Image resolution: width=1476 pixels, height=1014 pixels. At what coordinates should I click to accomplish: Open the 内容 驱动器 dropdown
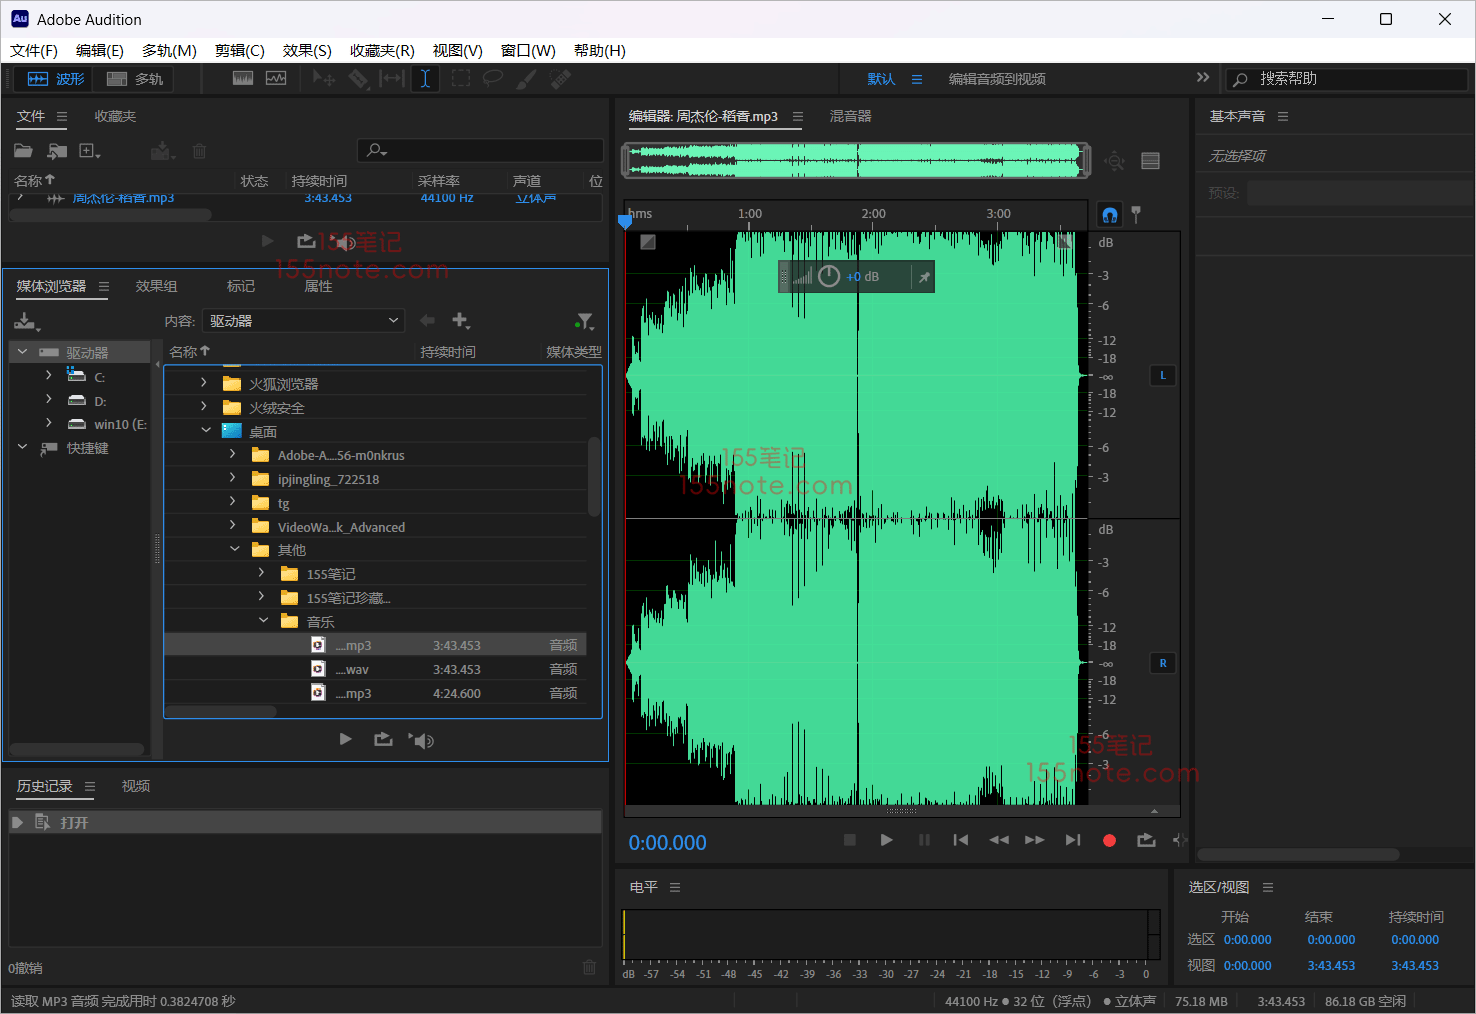click(x=303, y=321)
